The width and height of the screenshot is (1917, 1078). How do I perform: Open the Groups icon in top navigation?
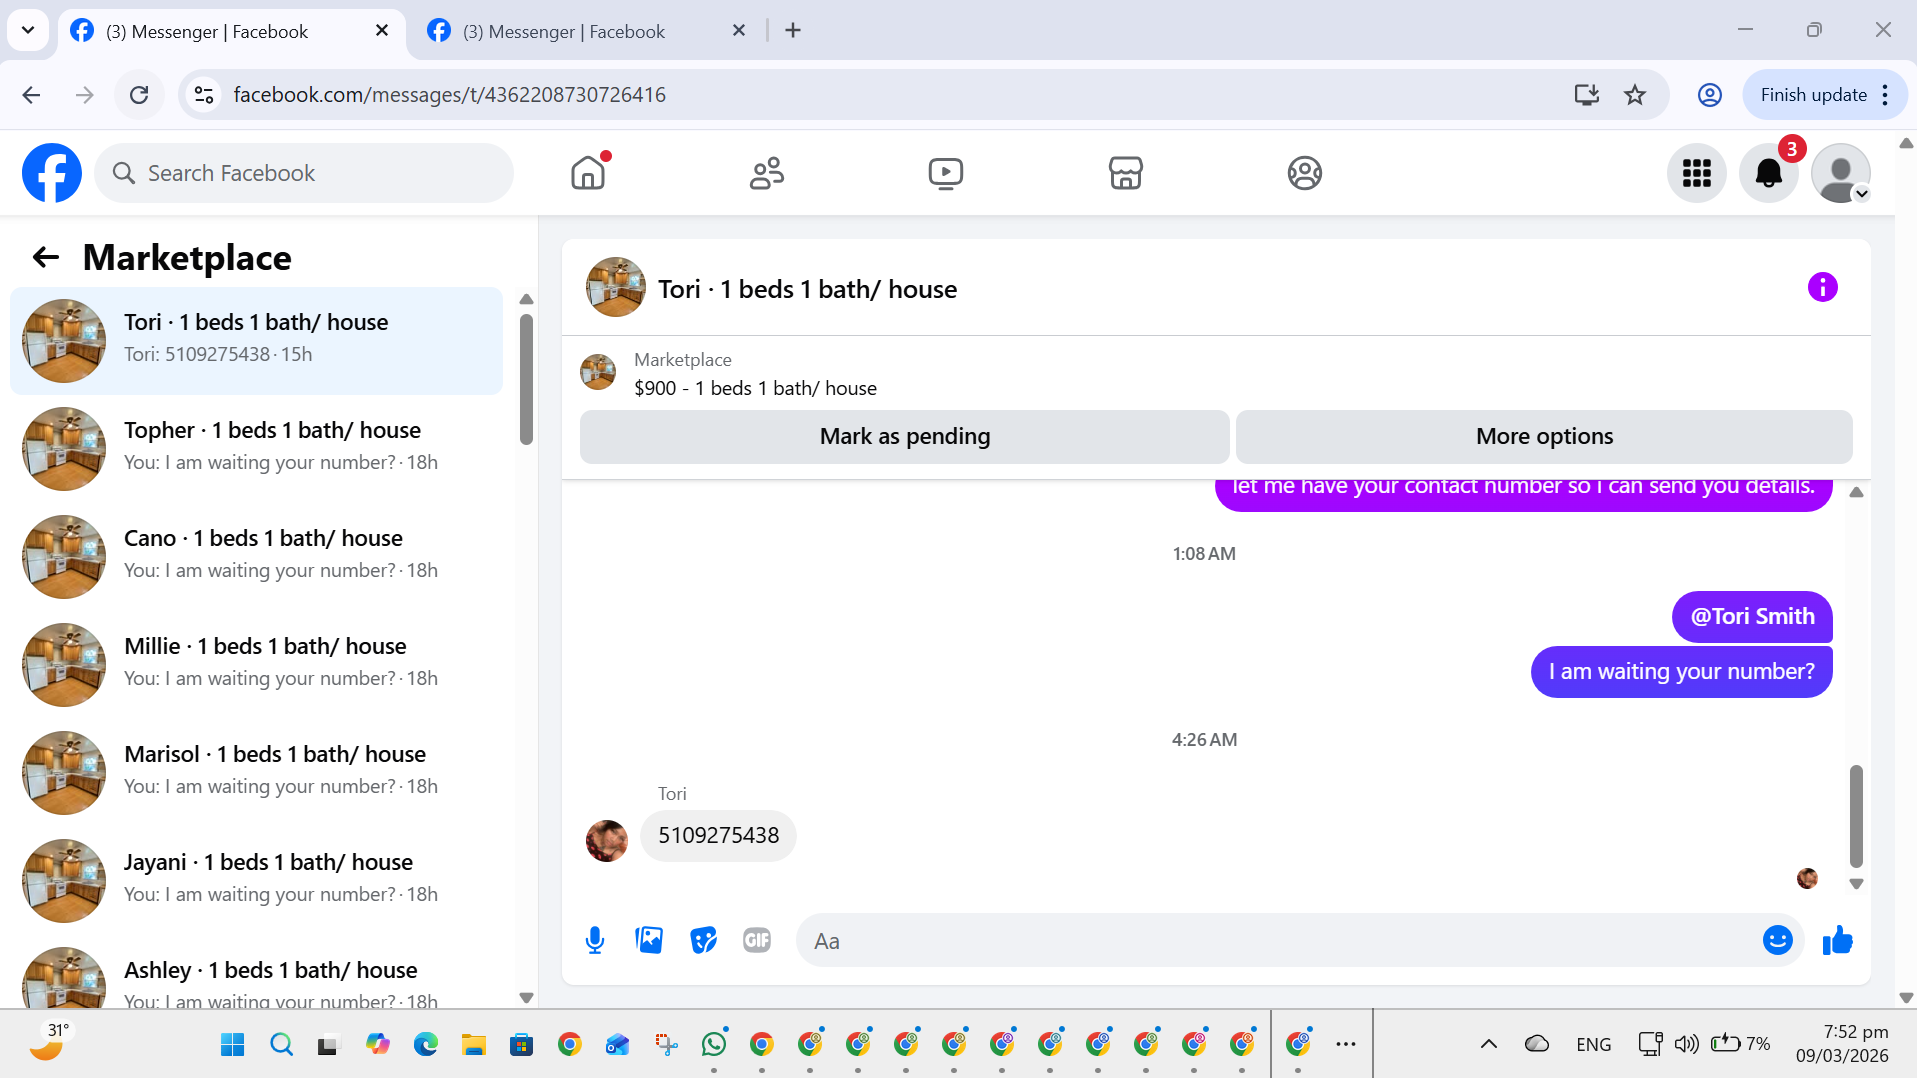[1304, 173]
